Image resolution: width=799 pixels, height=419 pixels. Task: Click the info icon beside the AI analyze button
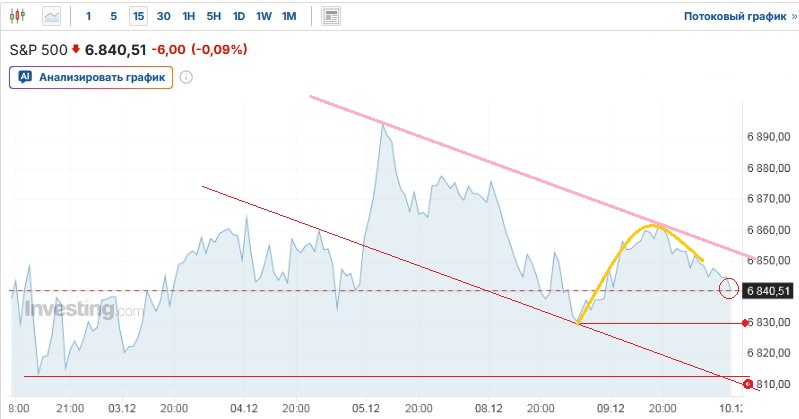[186, 77]
